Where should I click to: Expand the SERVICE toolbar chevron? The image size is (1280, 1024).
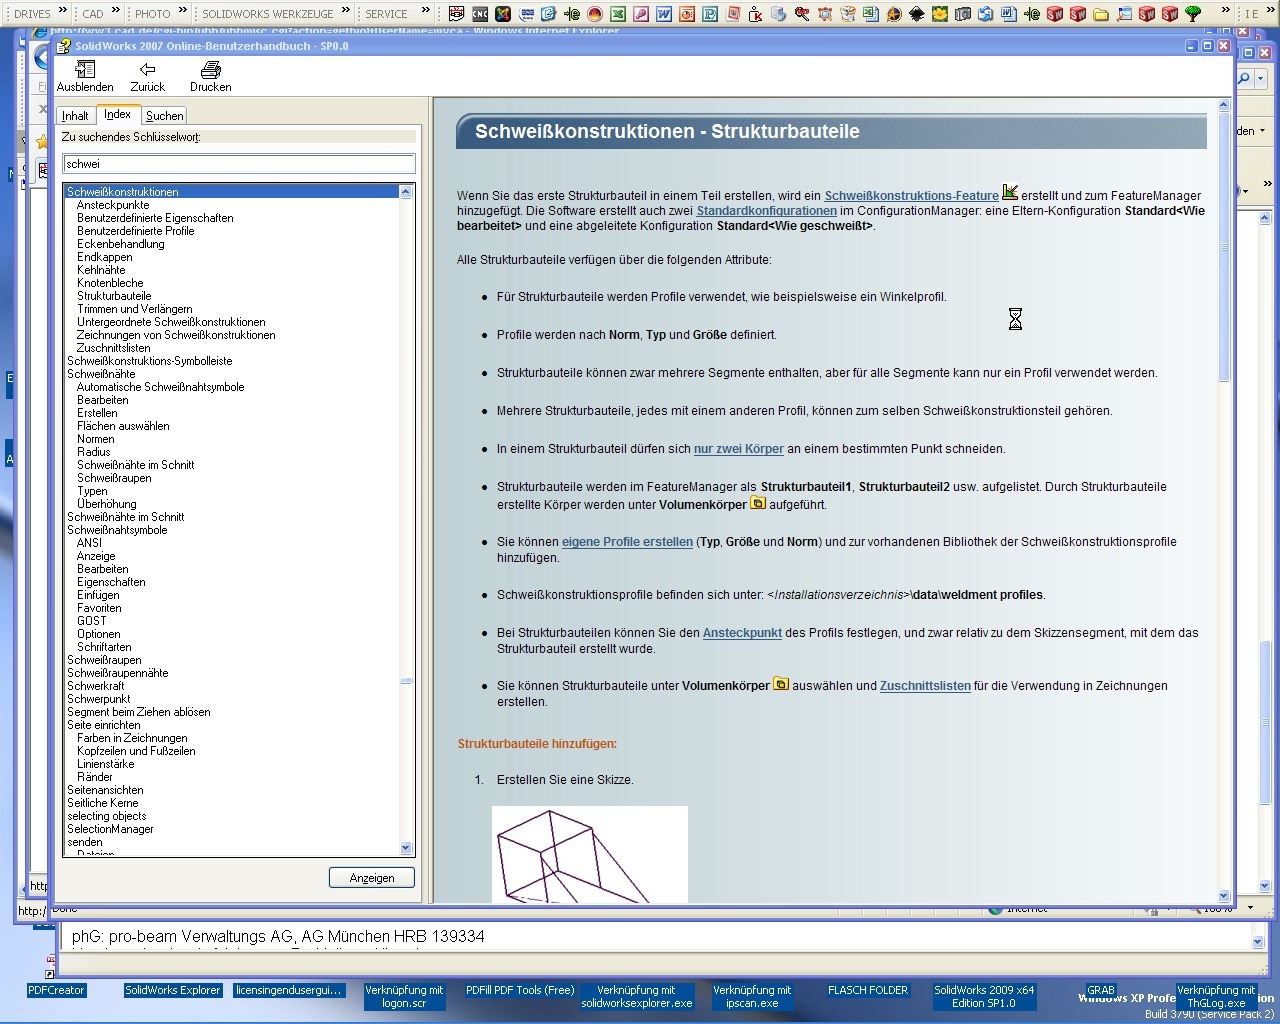[426, 12]
